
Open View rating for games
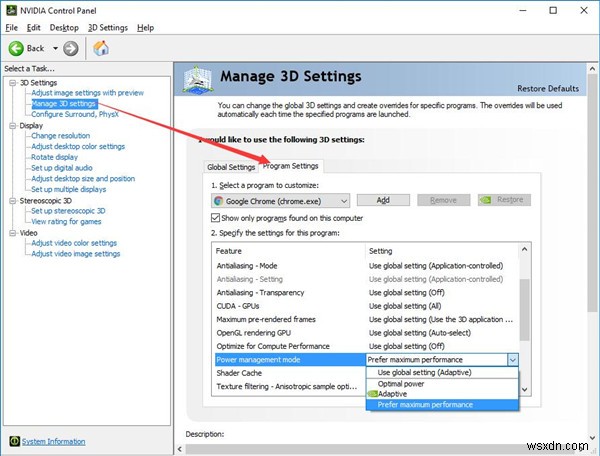[66, 221]
